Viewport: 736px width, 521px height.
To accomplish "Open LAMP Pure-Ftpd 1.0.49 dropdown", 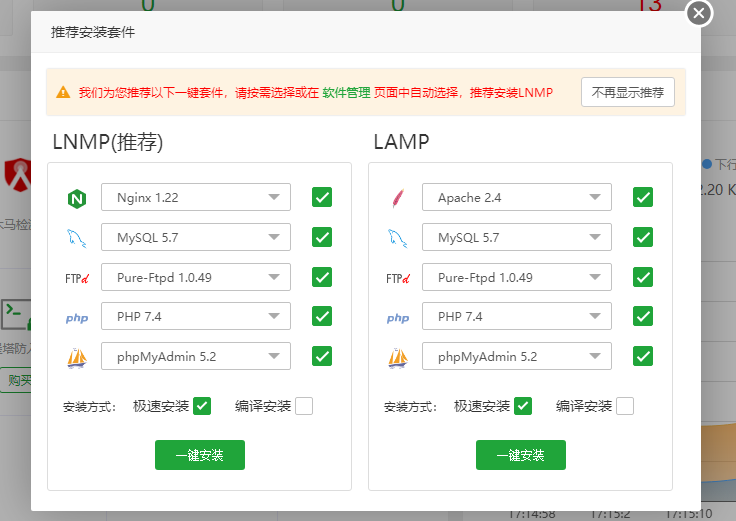I will point(517,277).
